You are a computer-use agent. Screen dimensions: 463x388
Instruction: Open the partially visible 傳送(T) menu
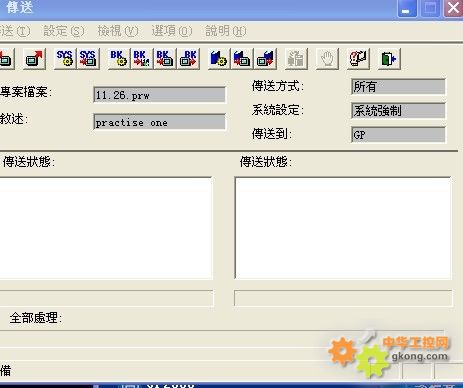(x=15, y=31)
